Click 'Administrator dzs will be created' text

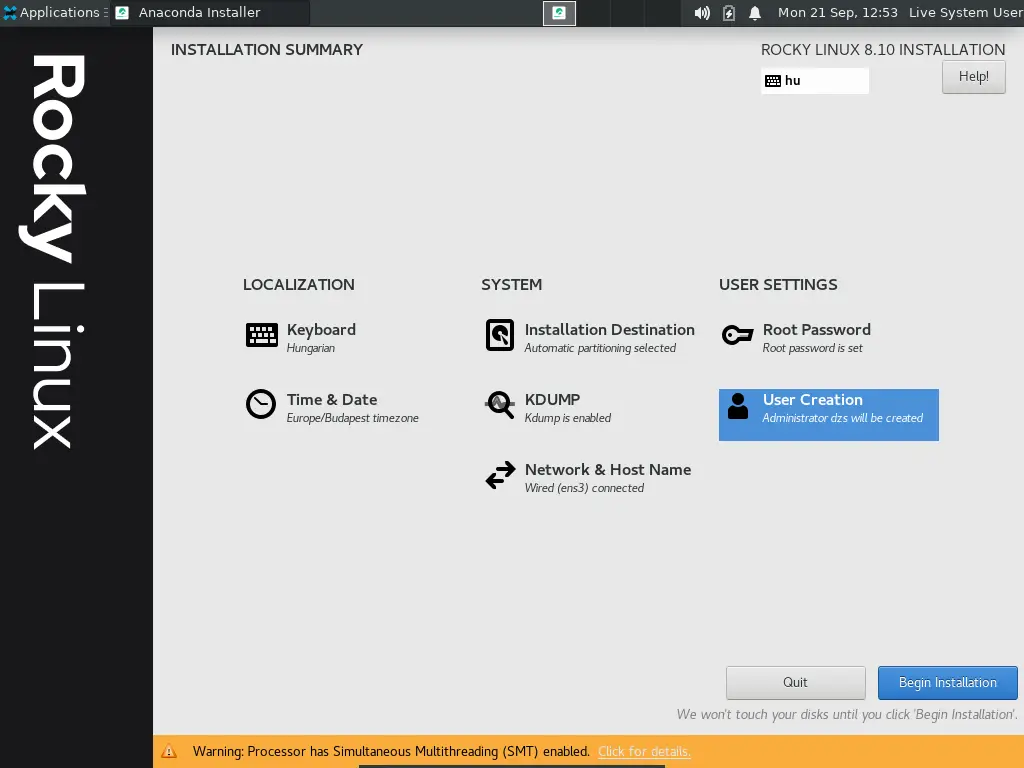[842, 418]
